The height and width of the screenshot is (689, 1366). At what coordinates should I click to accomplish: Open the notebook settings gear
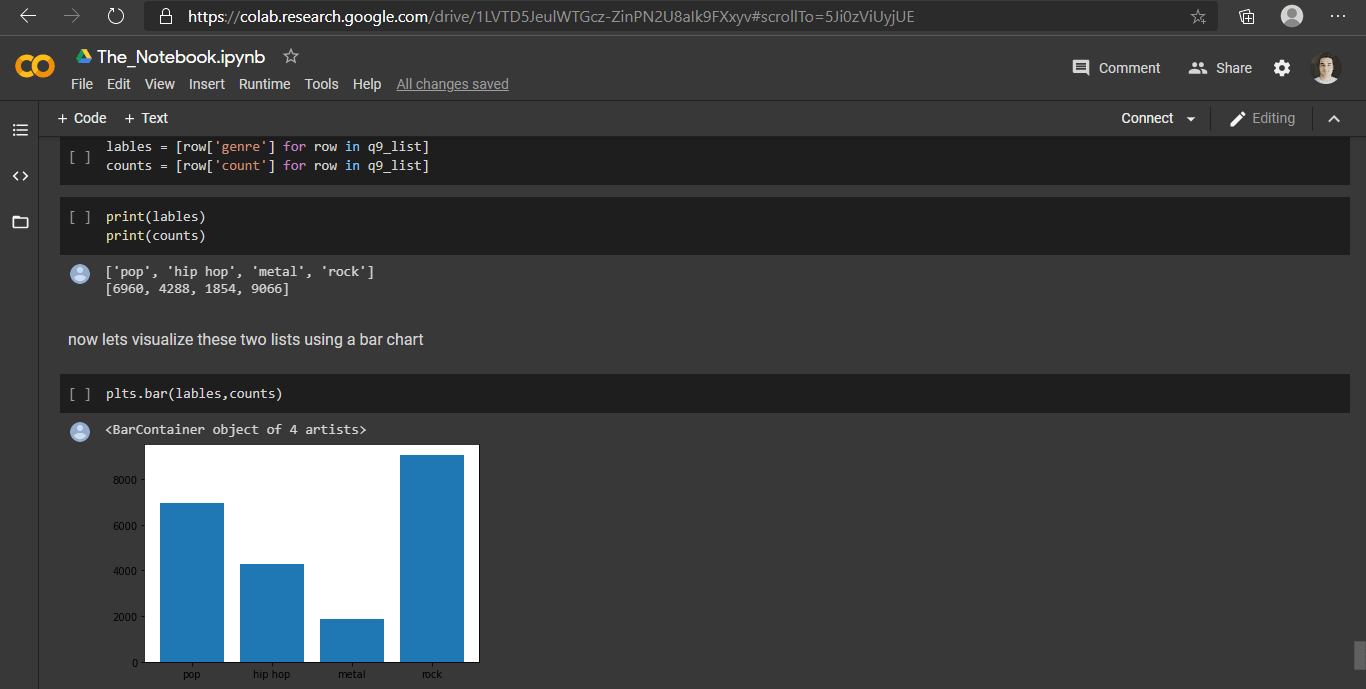(1282, 67)
